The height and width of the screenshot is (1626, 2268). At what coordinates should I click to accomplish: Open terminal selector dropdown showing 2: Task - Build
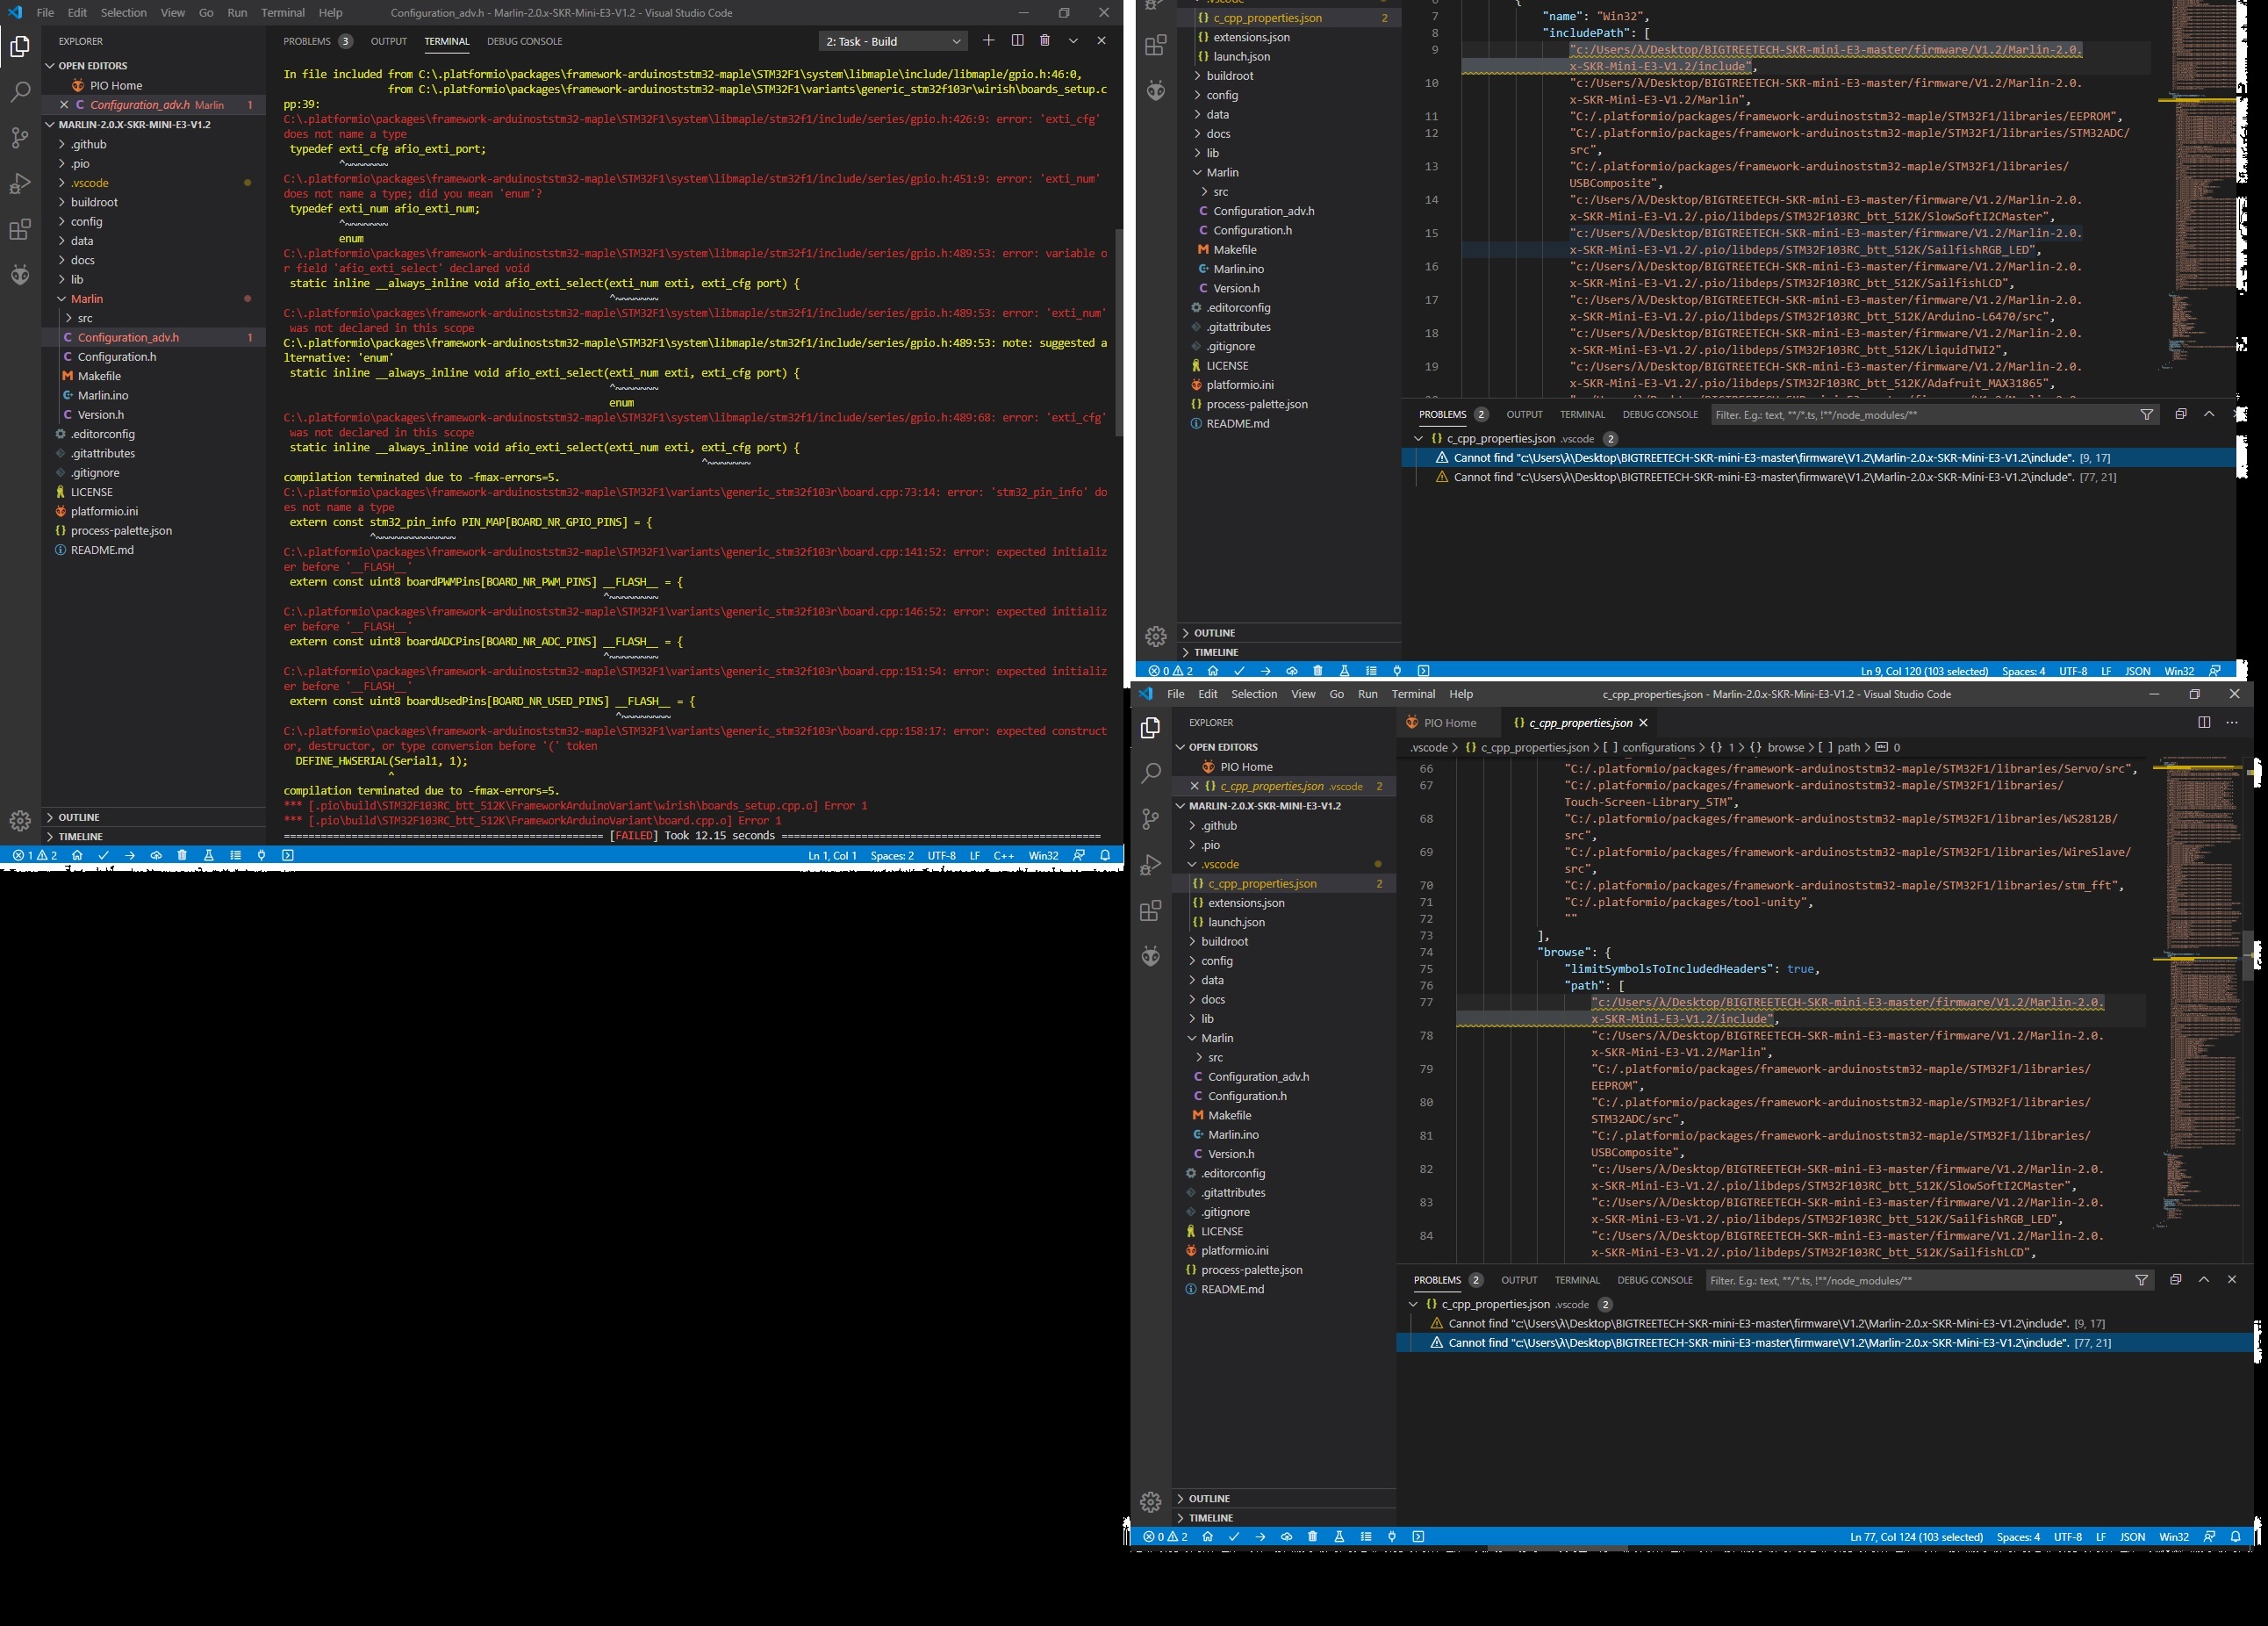tap(893, 41)
